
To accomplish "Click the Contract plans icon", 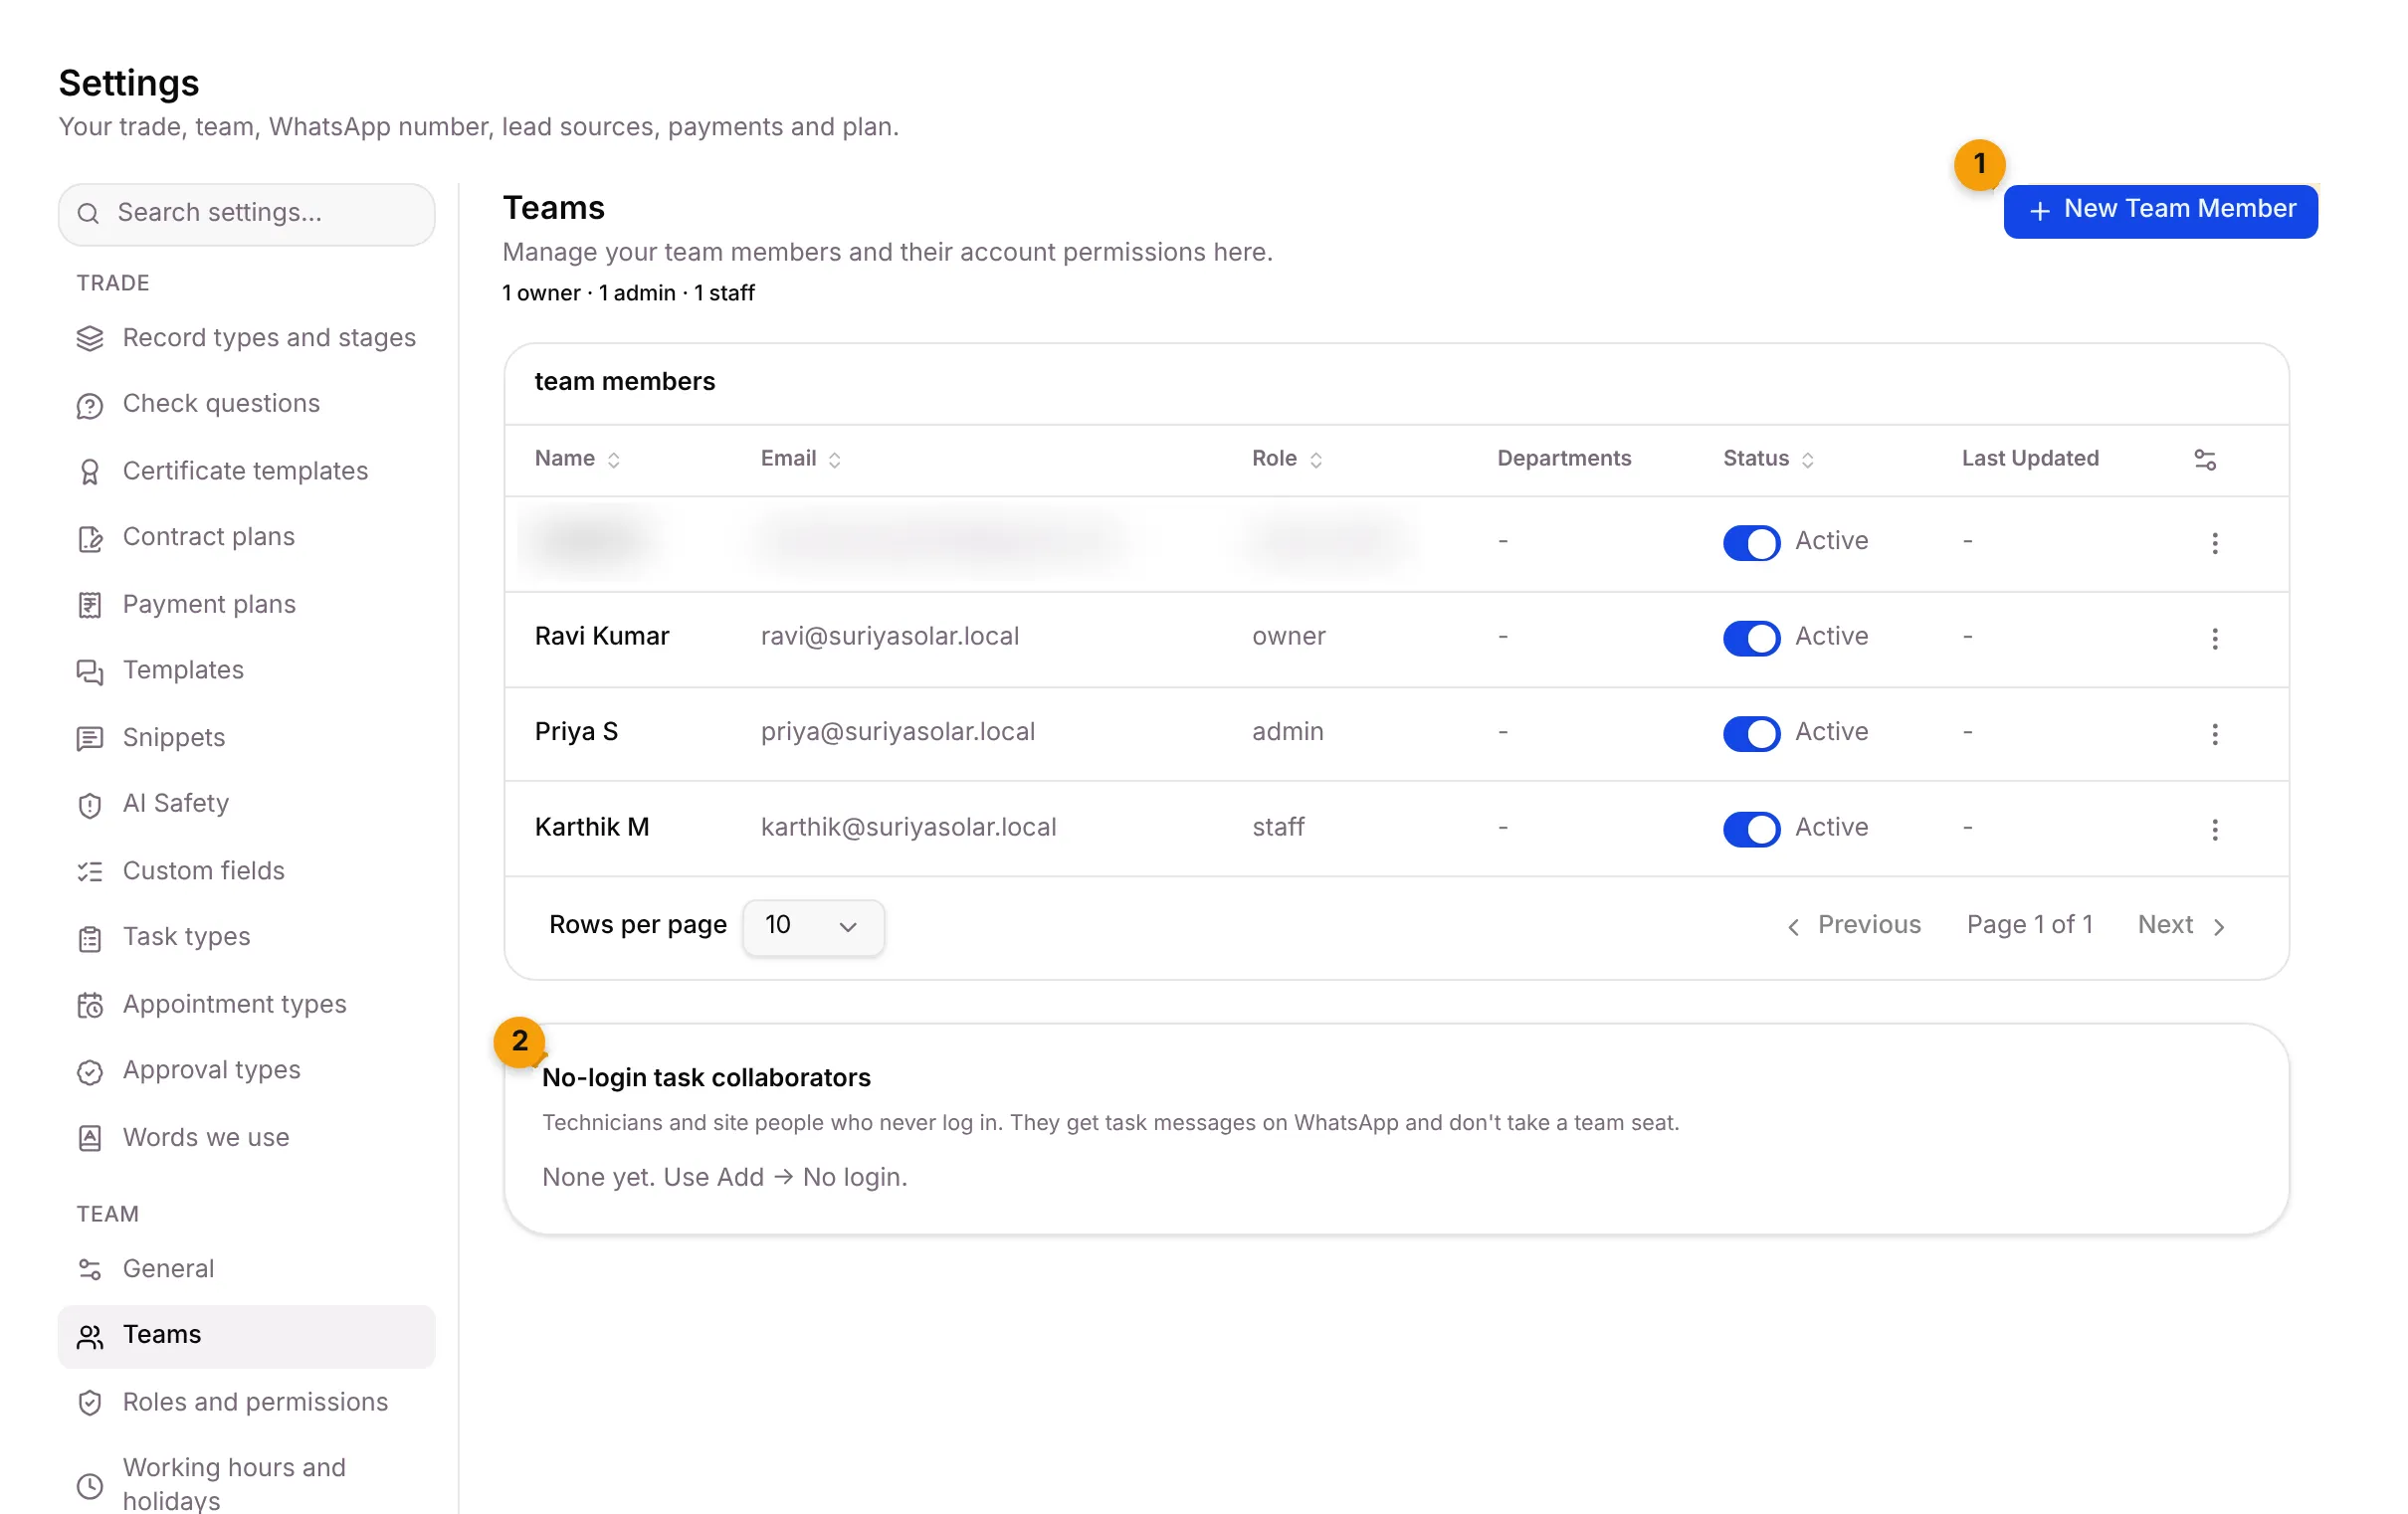I will (90, 539).
